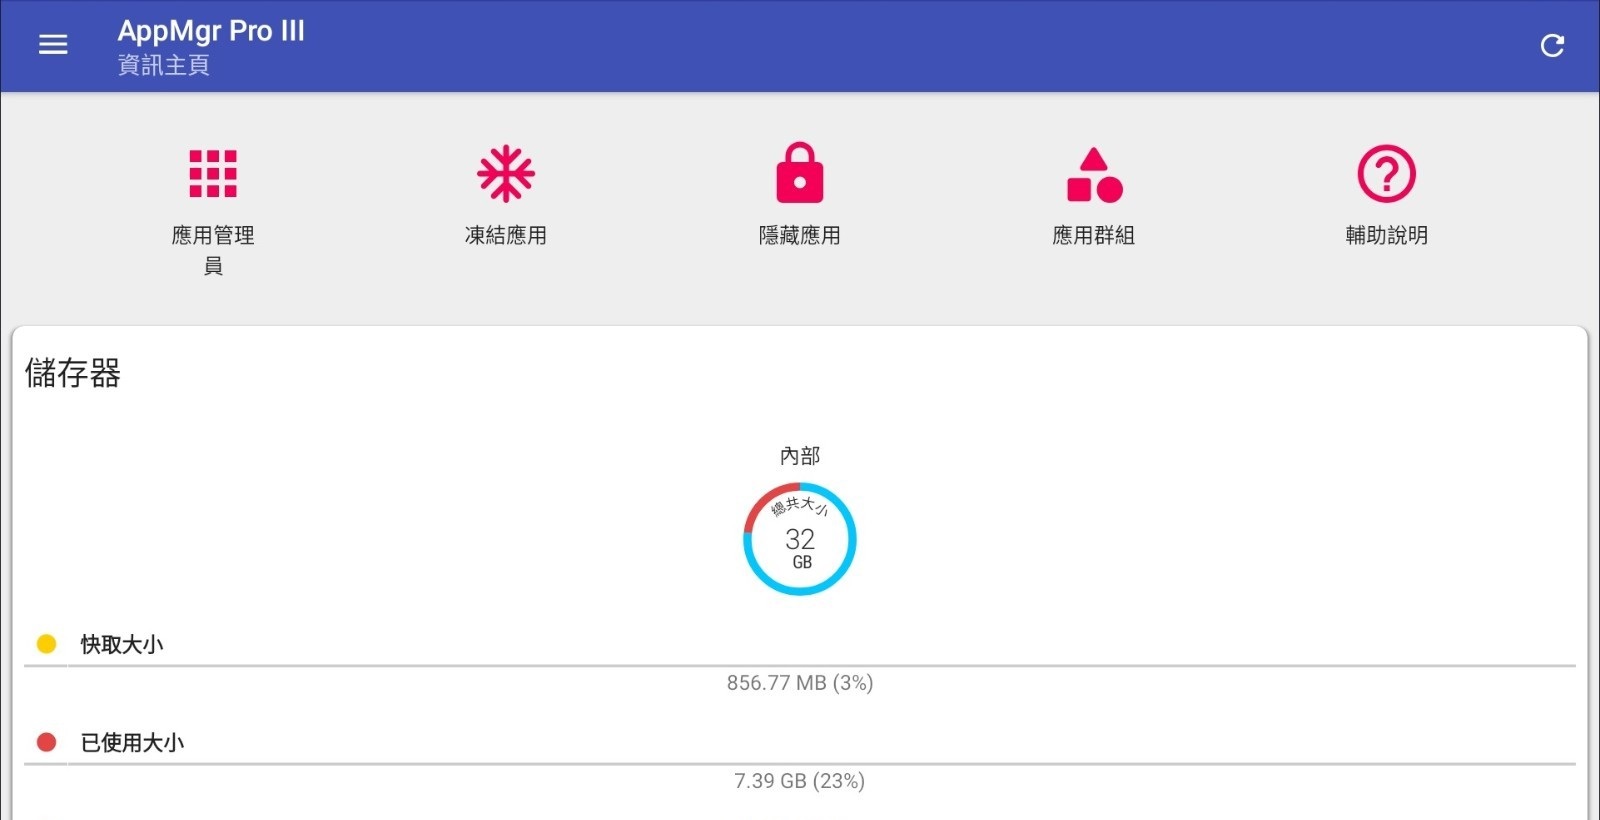Tap the 應用管理員 text label
The height and width of the screenshot is (820, 1600).
(213, 250)
